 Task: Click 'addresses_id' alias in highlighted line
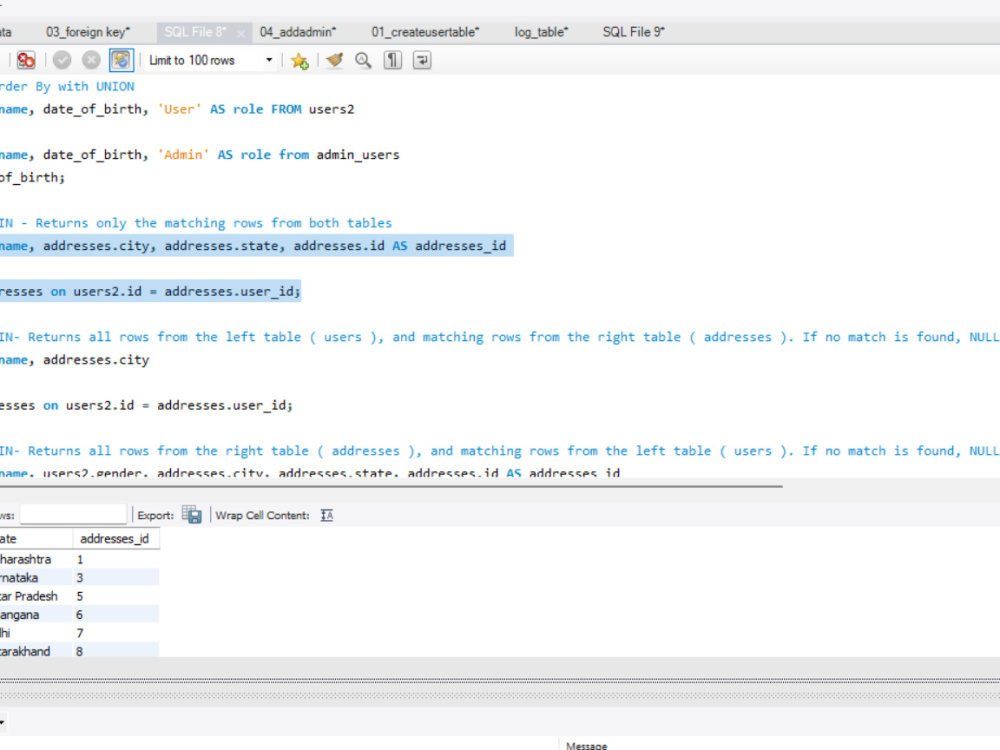coord(460,246)
